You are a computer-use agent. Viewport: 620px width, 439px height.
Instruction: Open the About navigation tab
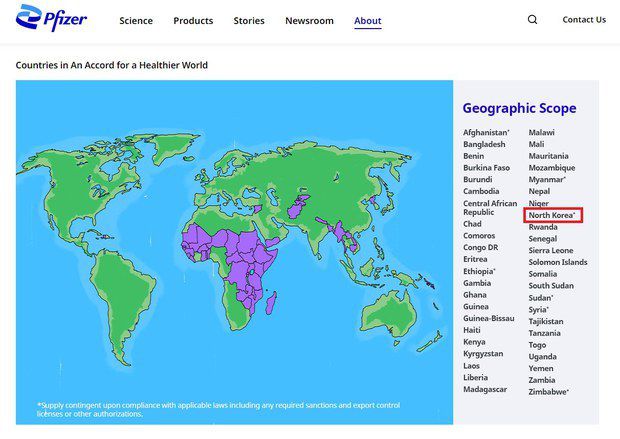(x=367, y=20)
